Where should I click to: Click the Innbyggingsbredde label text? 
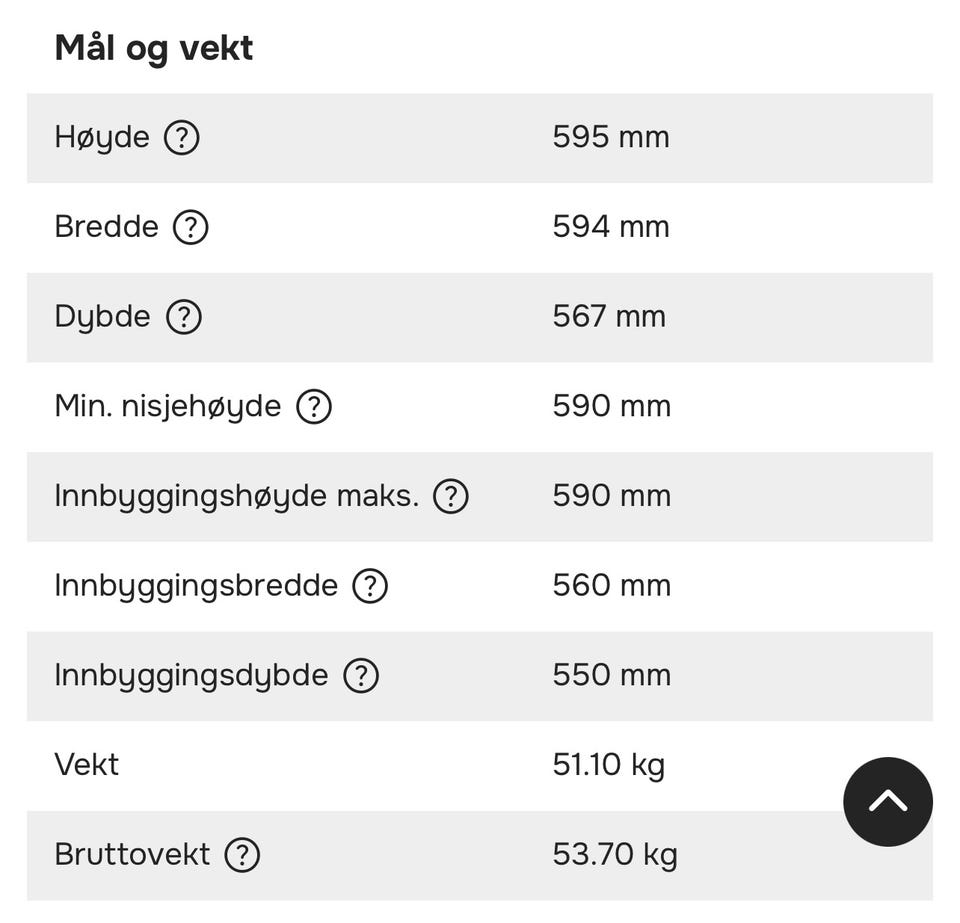[196, 586]
